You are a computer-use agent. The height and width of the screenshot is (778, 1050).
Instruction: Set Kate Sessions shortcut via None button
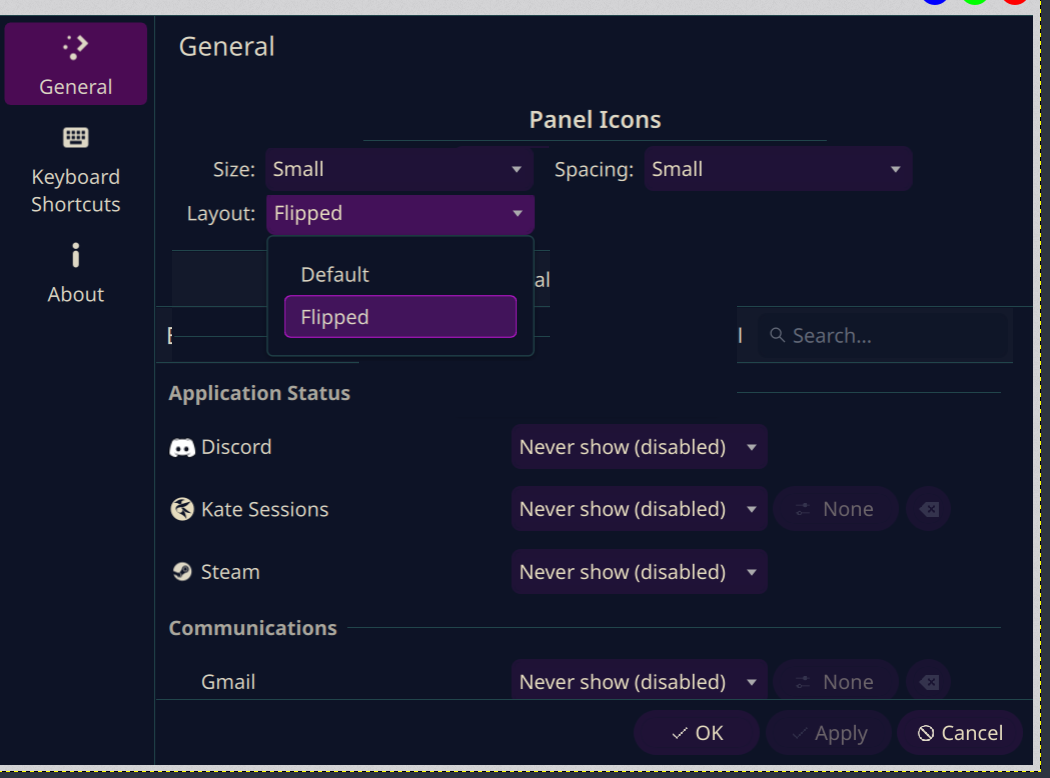coord(835,509)
